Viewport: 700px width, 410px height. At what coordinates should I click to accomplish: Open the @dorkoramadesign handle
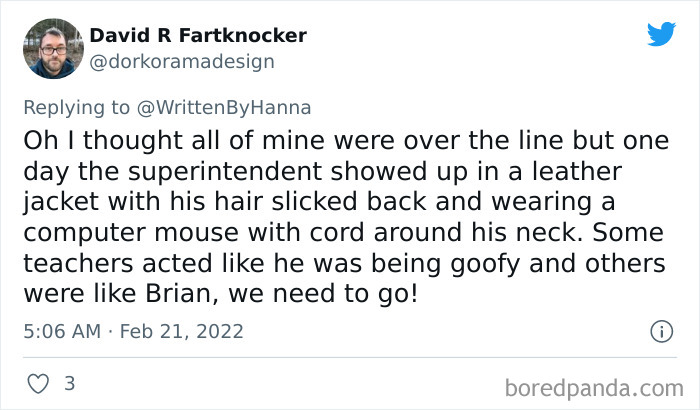pyautogui.click(x=182, y=61)
